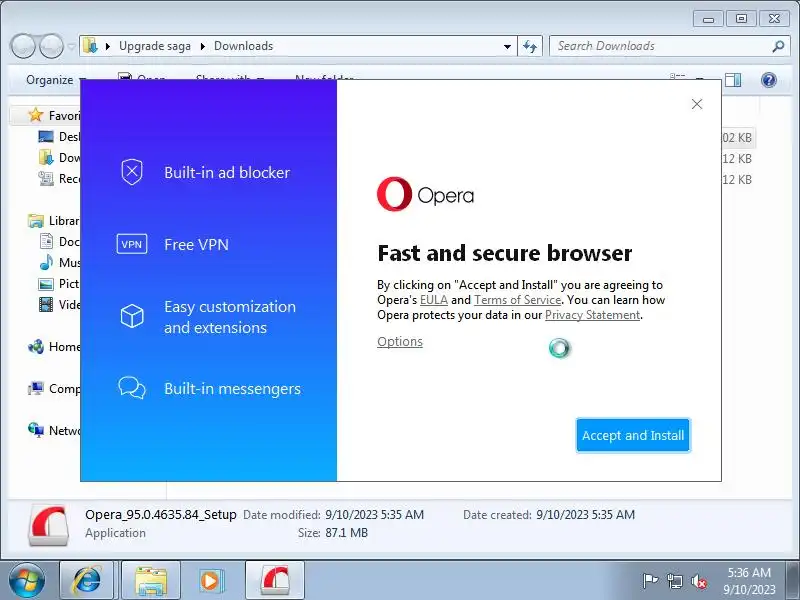Click the Opera logo icon

point(394,194)
